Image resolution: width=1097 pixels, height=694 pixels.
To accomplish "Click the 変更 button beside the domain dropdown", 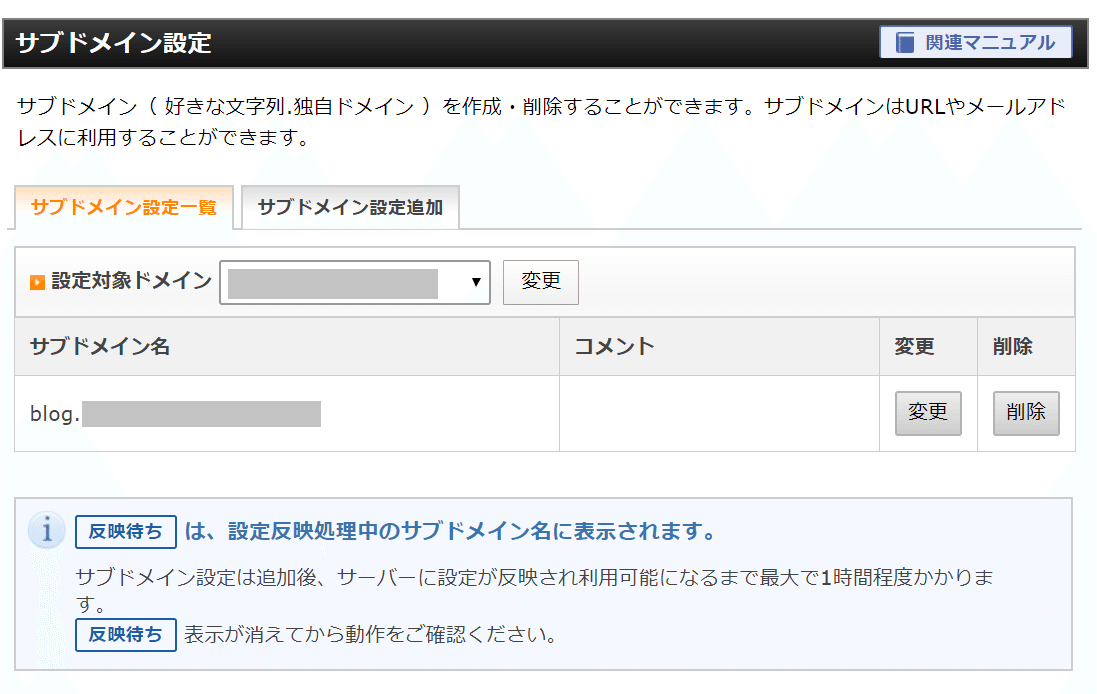I will tap(541, 282).
